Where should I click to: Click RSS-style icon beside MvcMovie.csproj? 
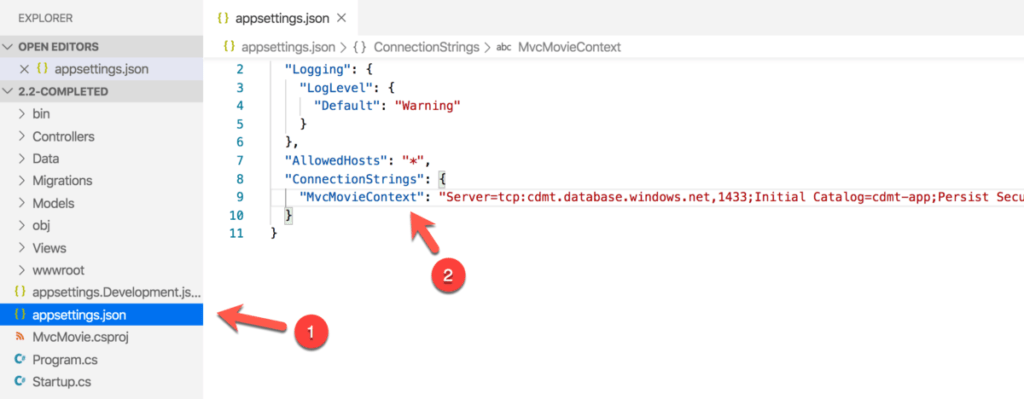[x=20, y=337]
